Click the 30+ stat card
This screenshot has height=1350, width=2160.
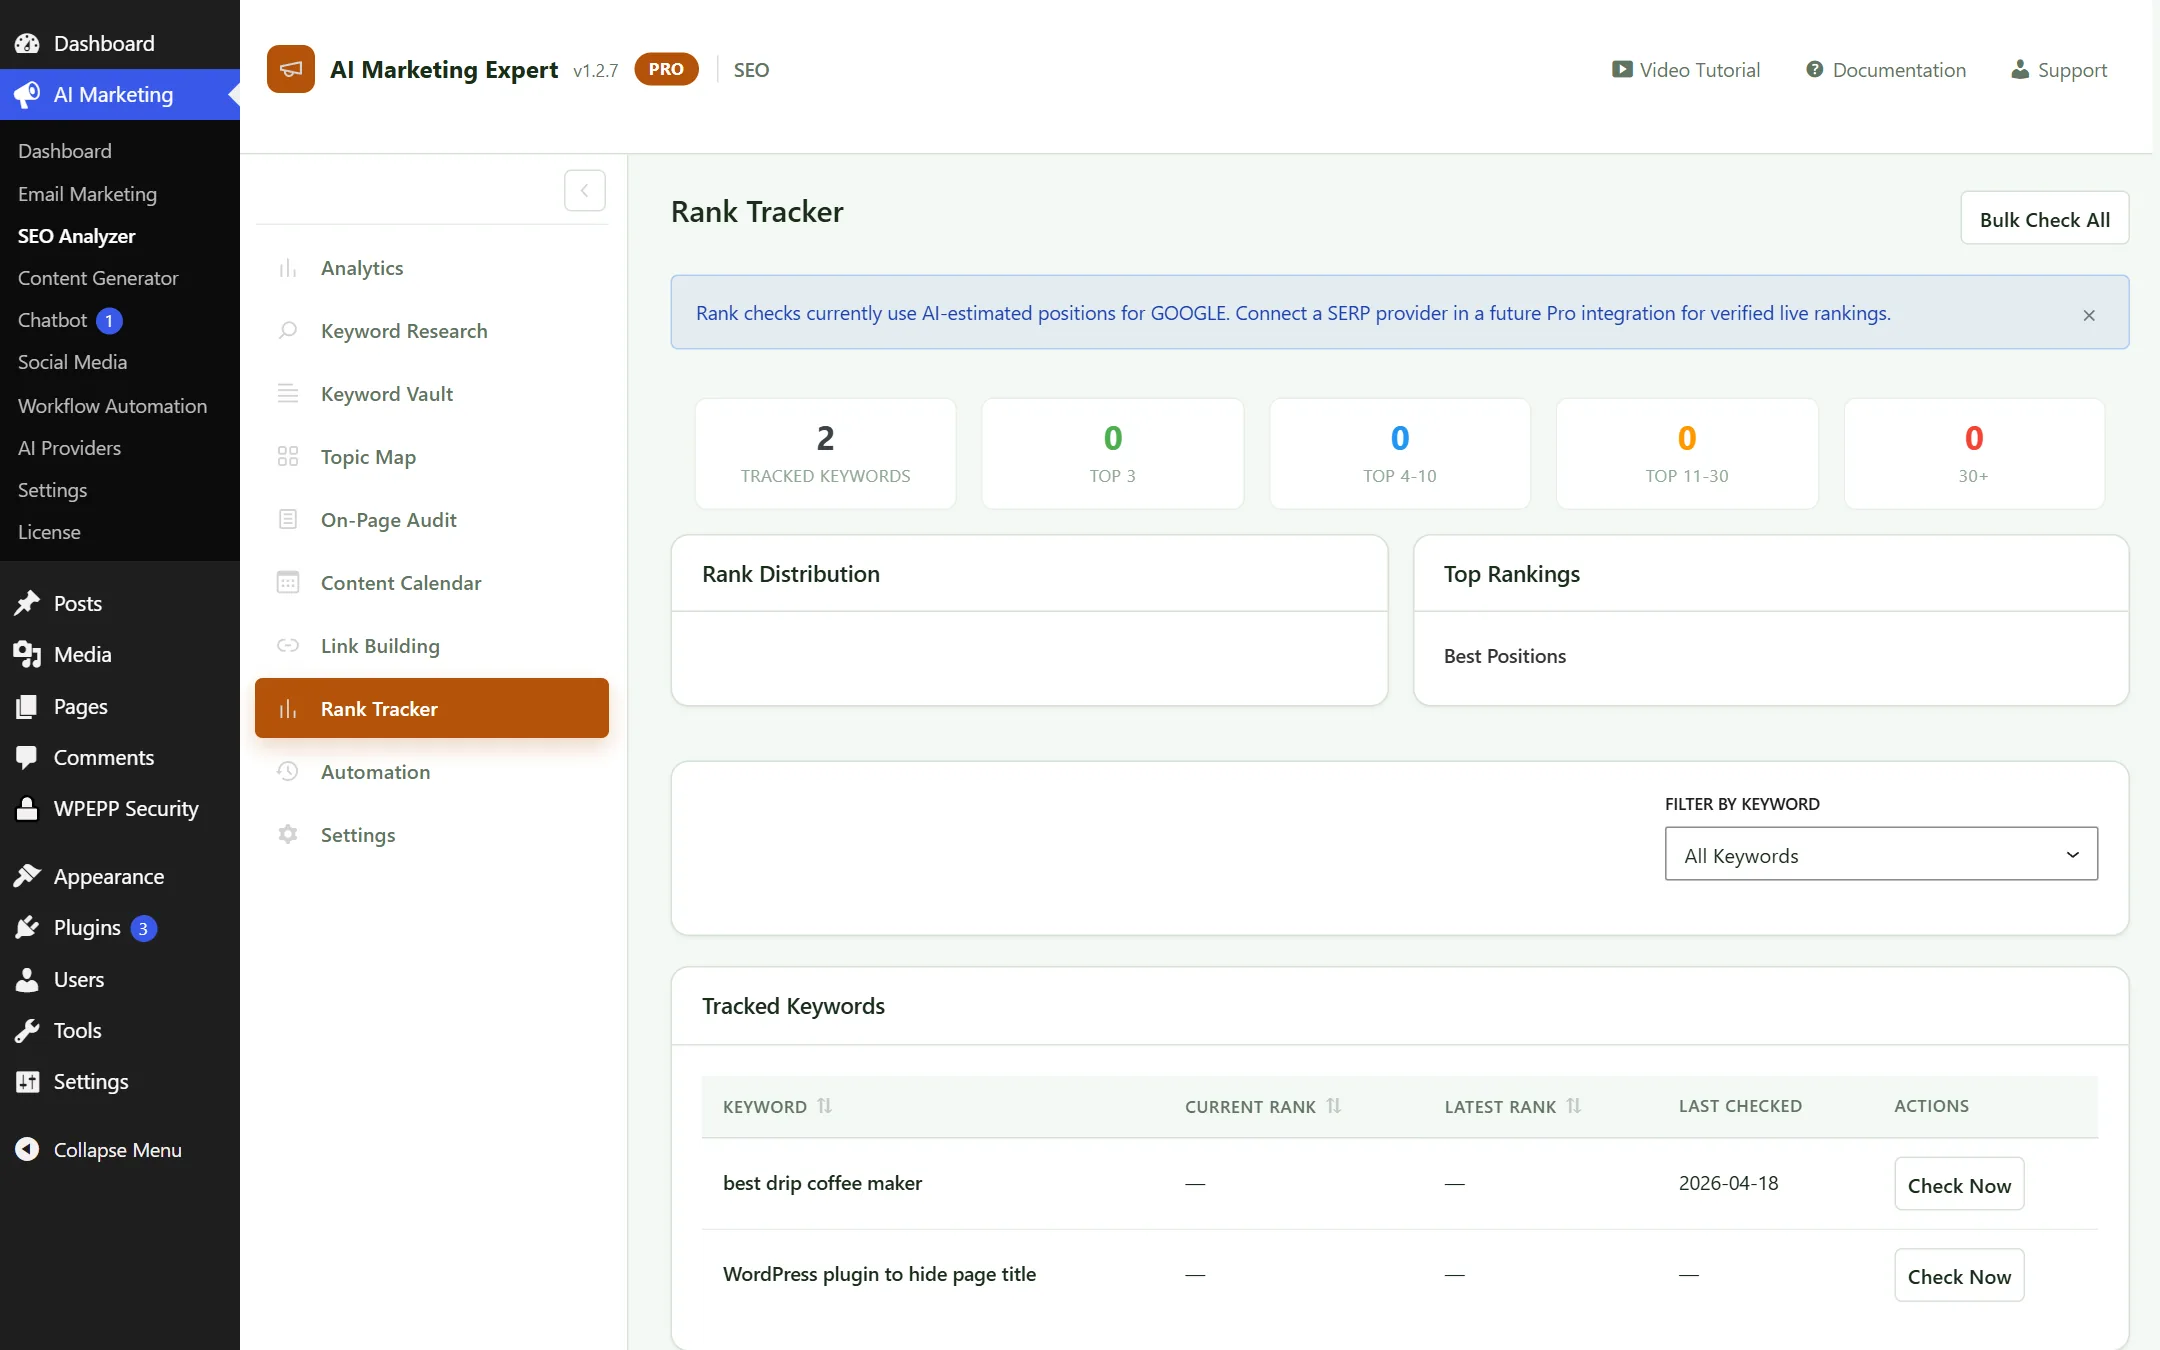[x=1974, y=453]
